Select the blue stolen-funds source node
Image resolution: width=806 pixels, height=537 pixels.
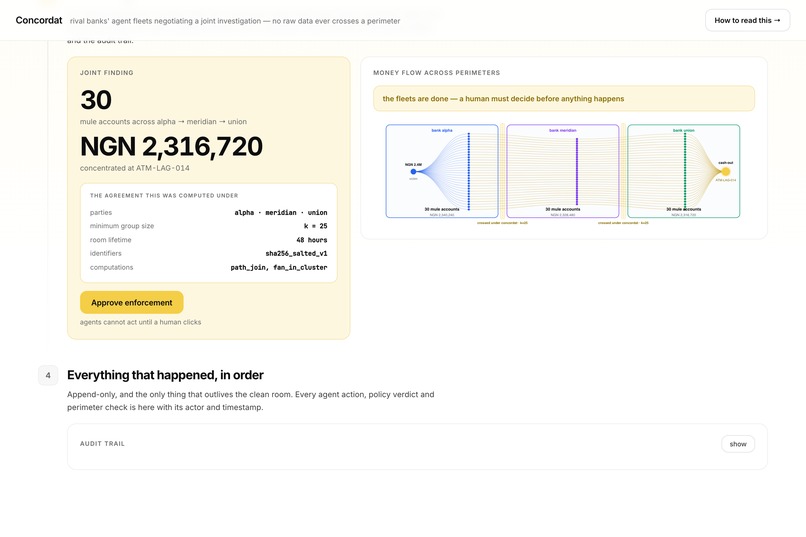pyautogui.click(x=413, y=171)
